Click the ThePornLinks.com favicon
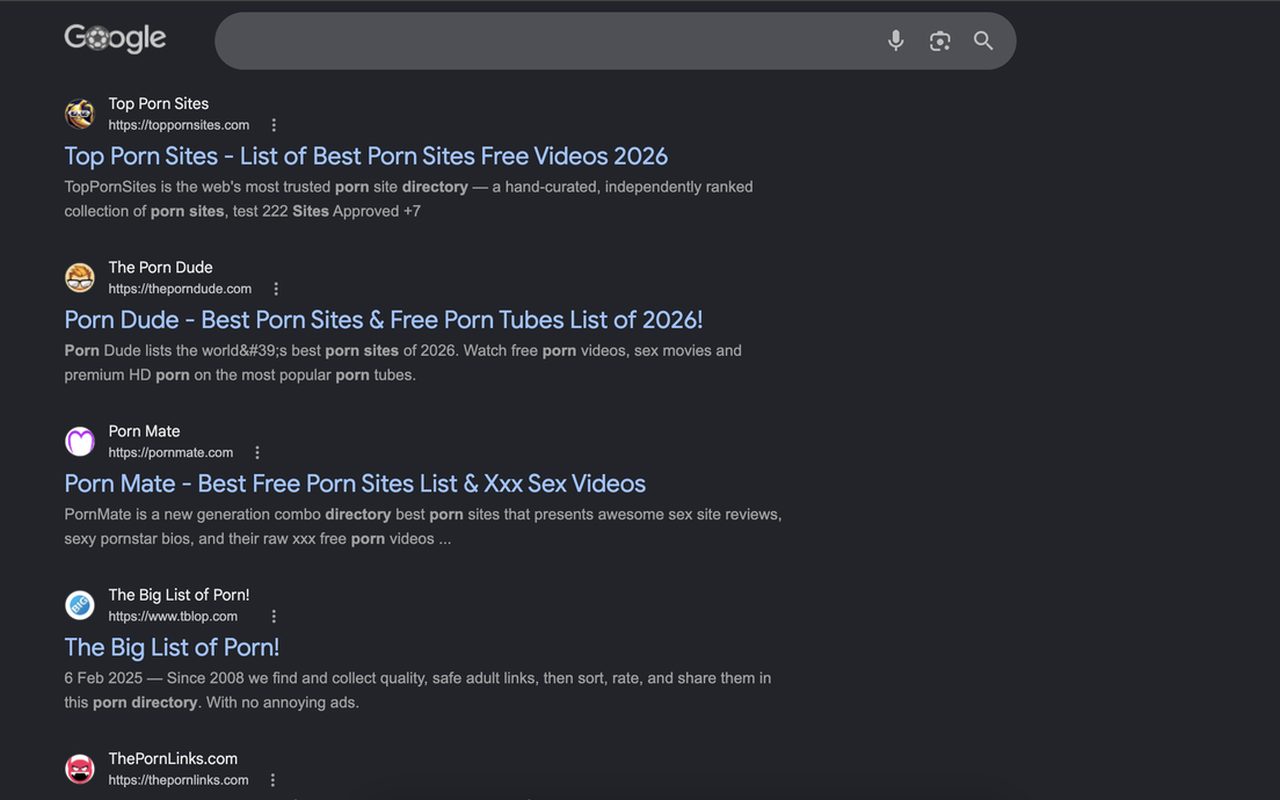The image size is (1280, 800). (x=80, y=769)
